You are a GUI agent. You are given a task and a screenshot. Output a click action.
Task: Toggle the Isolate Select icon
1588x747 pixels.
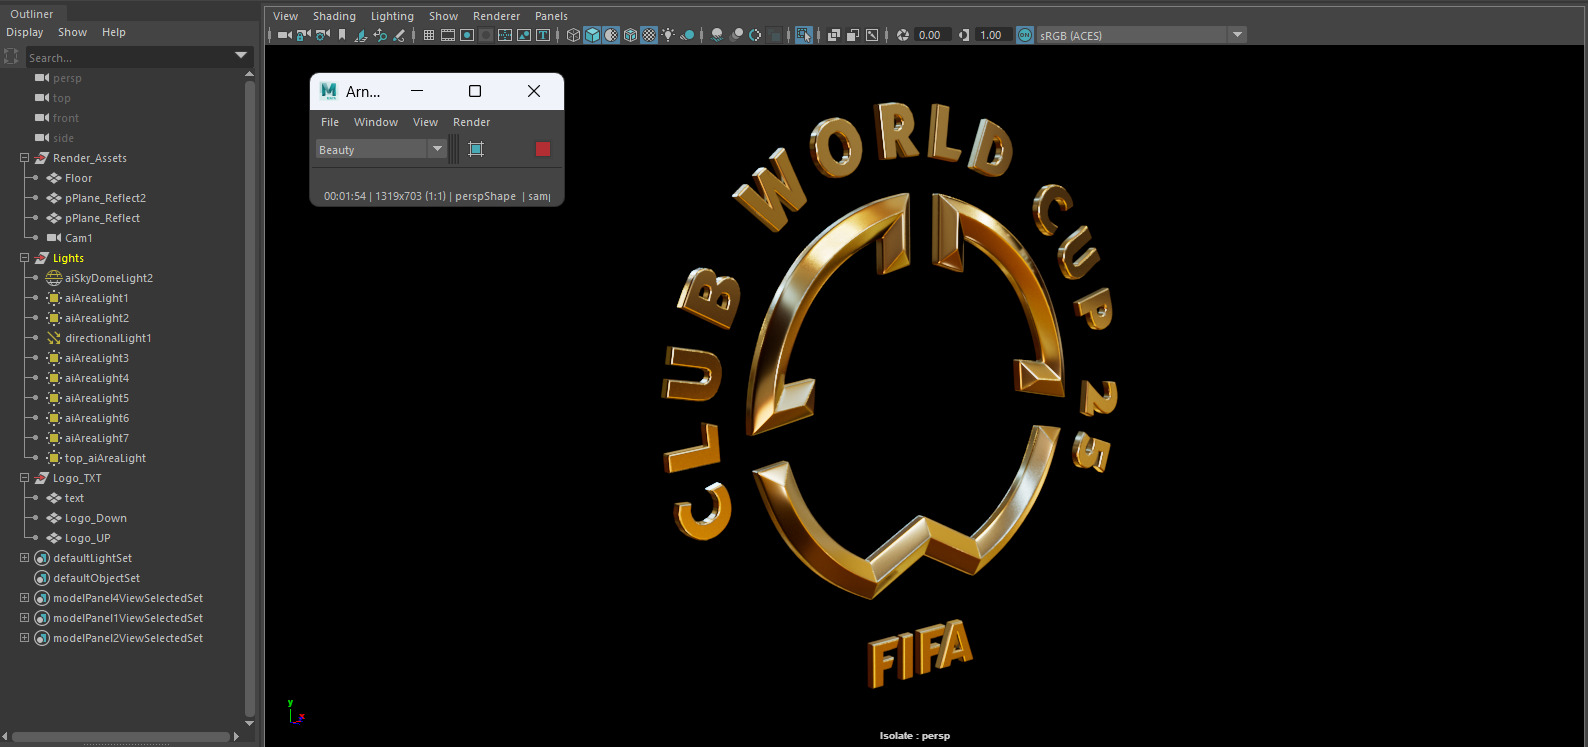click(803, 35)
